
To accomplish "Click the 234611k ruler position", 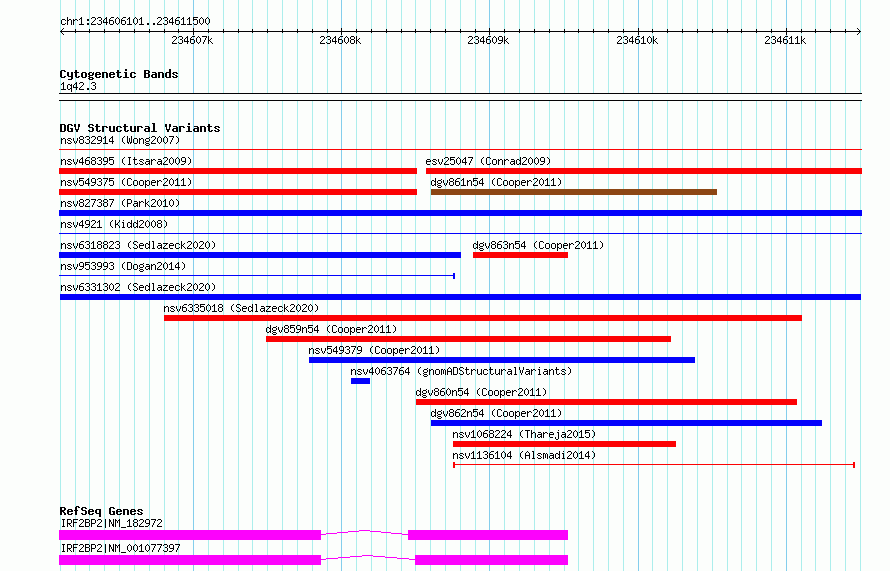I will [785, 40].
